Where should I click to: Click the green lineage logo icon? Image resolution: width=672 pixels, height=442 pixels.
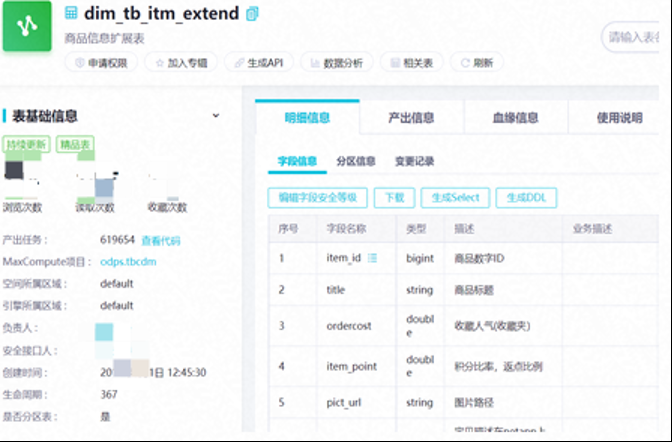tap(27, 26)
